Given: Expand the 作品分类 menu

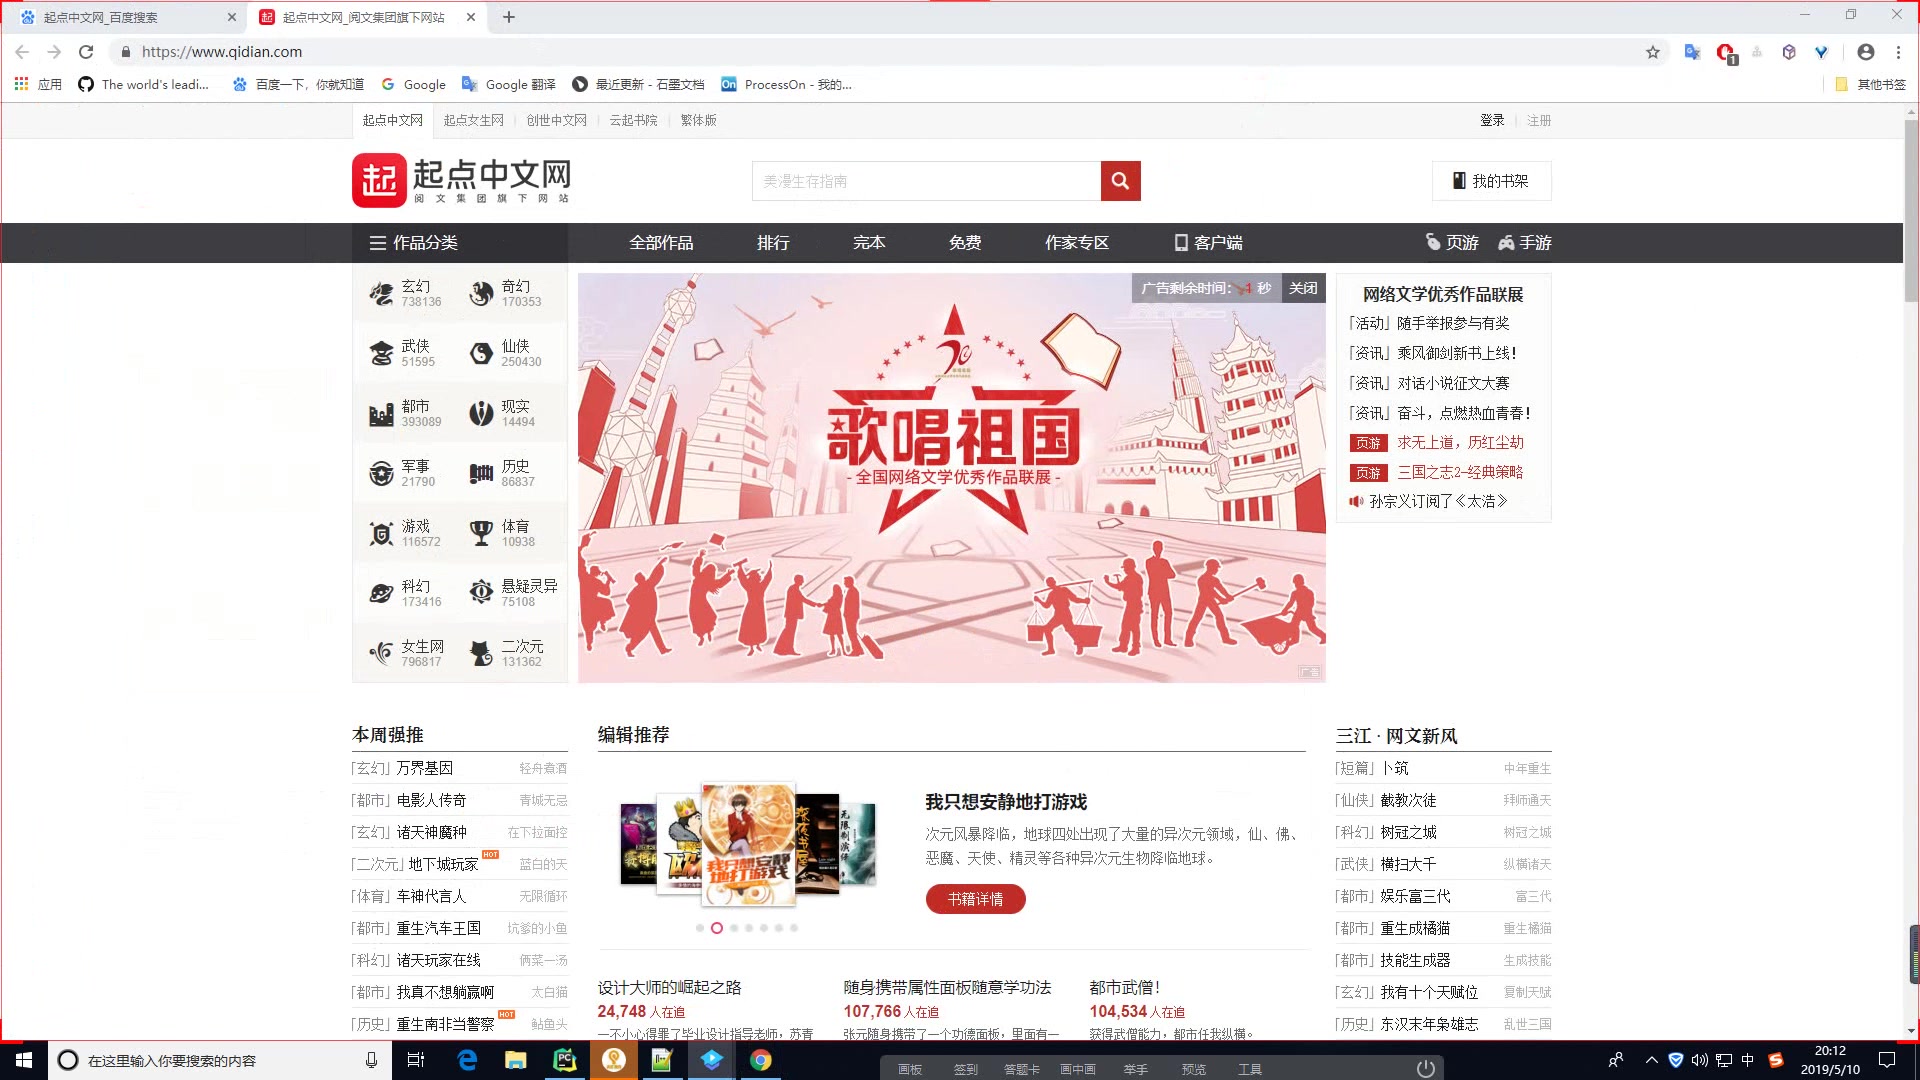Looking at the screenshot, I should (x=414, y=243).
